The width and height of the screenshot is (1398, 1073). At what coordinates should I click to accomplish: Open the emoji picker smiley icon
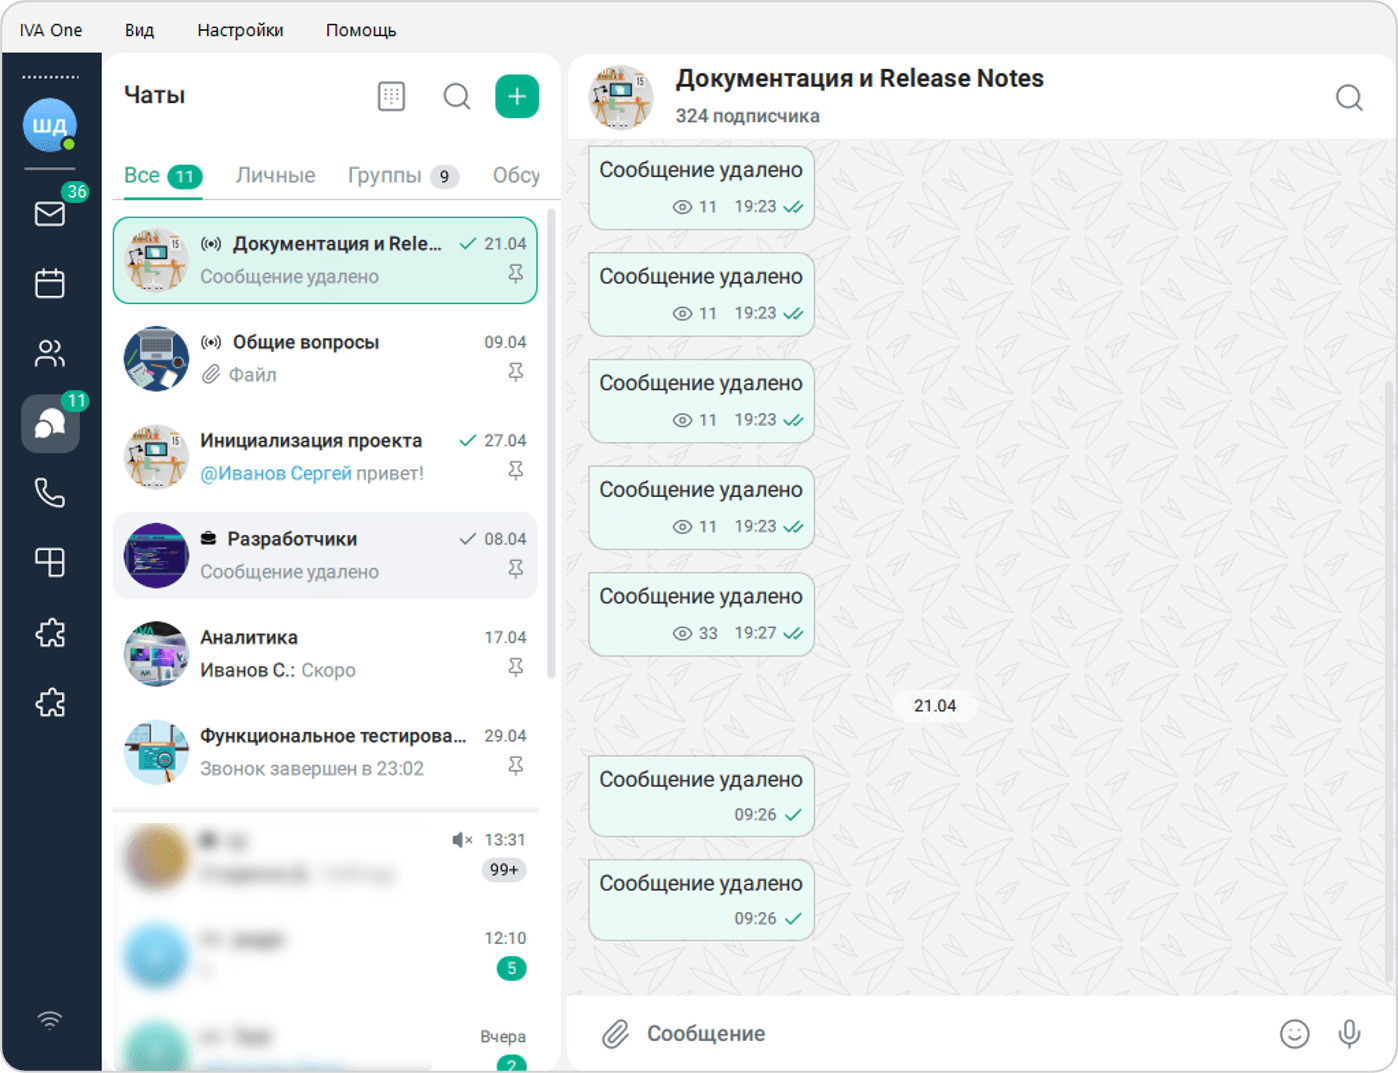1294,1033
